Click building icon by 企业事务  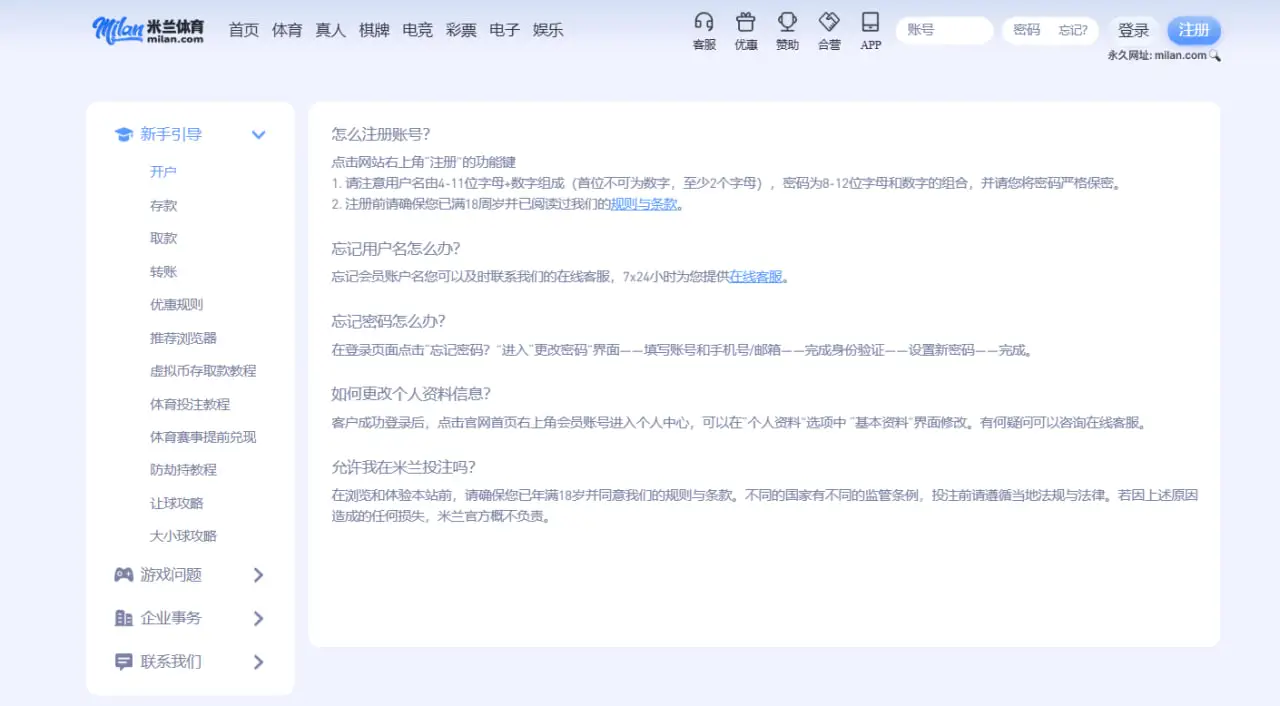click(123, 618)
